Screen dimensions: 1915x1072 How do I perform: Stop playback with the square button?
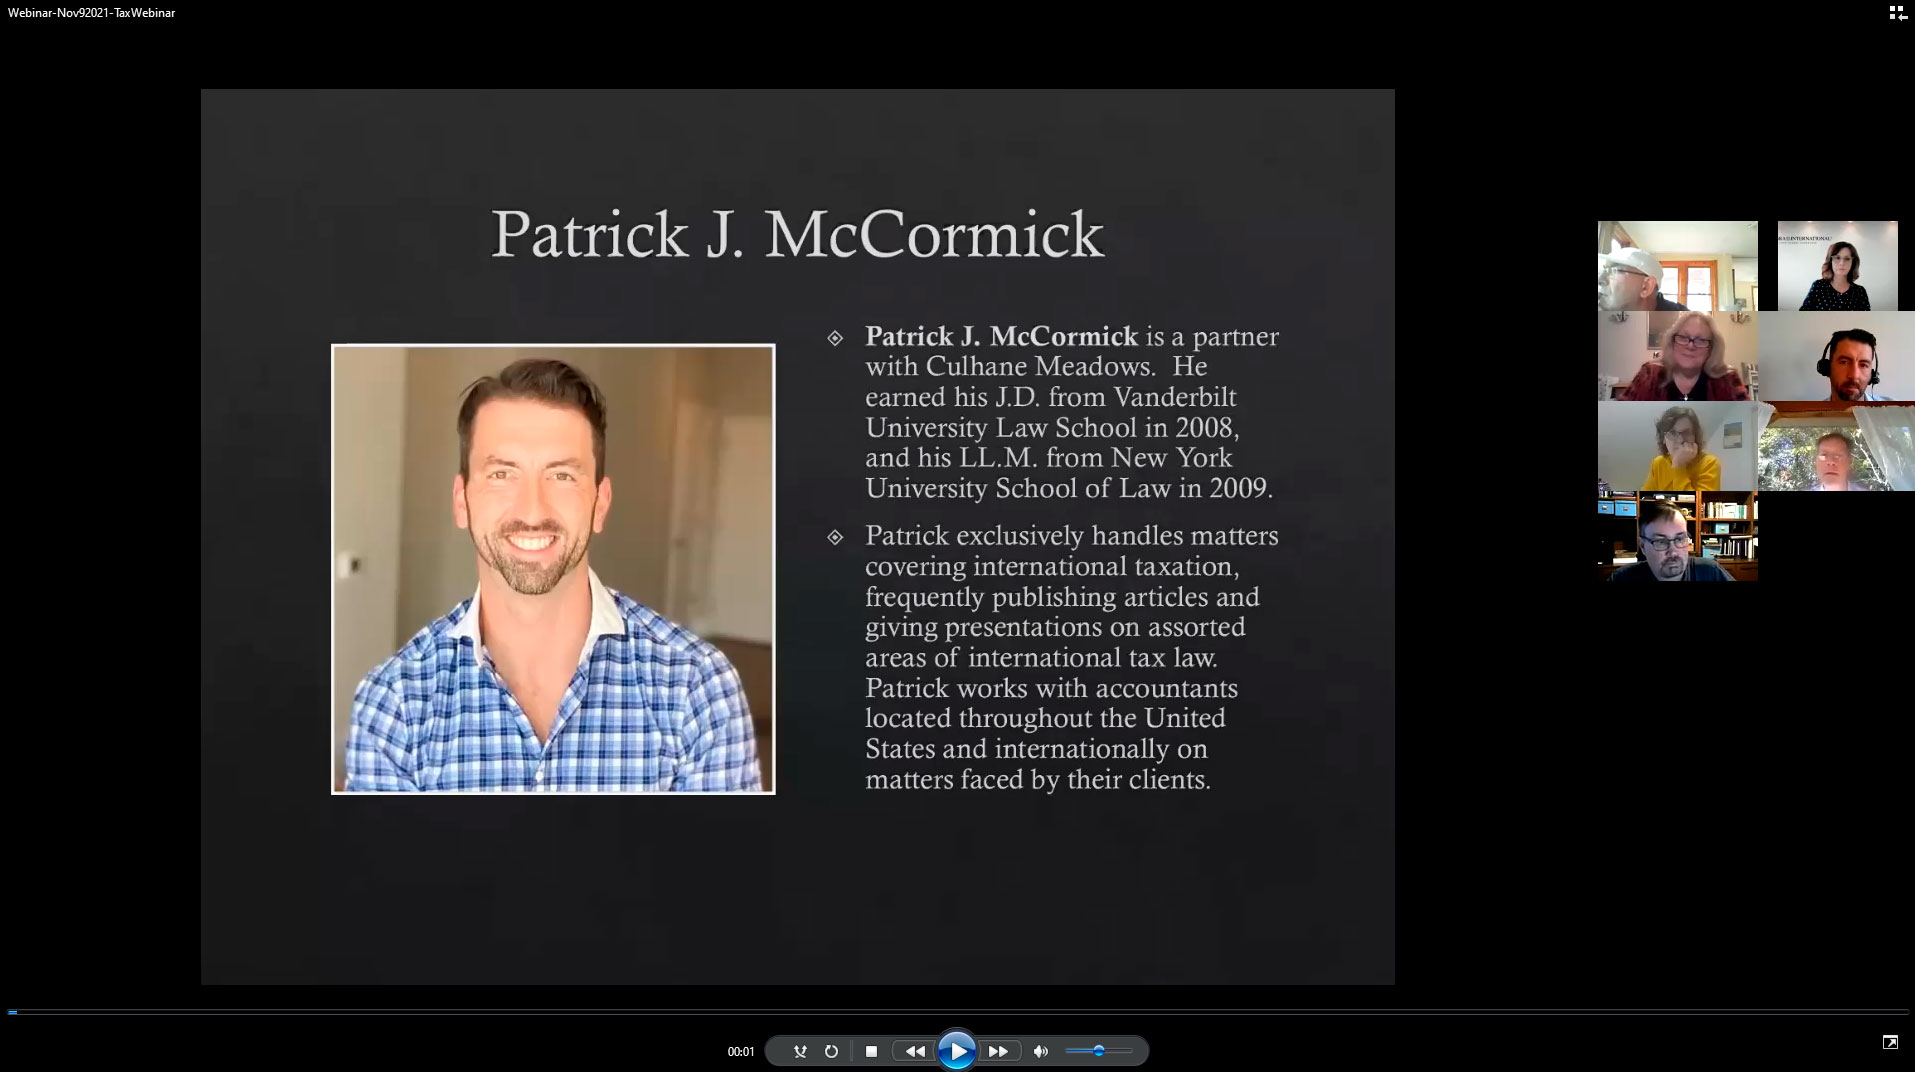tap(871, 1051)
